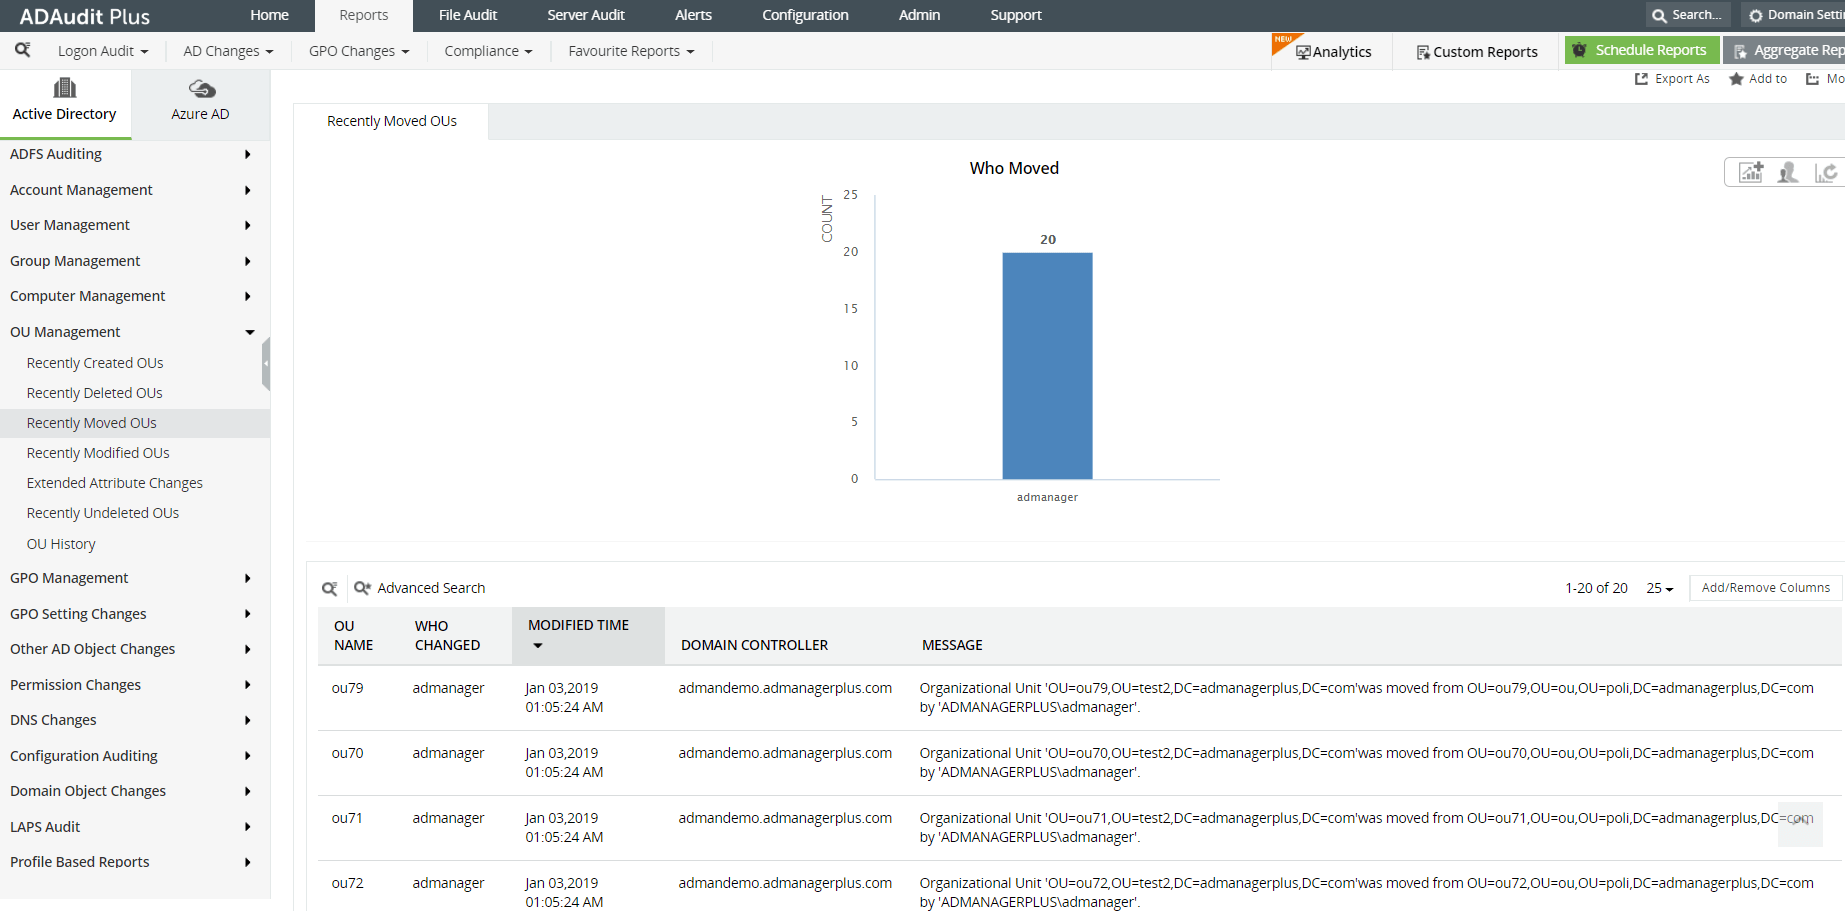Screen dimensions: 1845x911
Task: Select the Recently Moved OUs report tab
Action: pyautogui.click(x=392, y=121)
